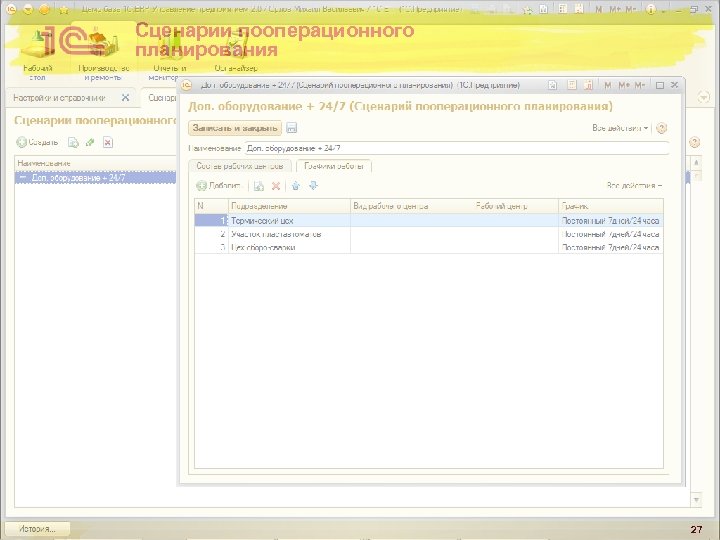Click schedule cell of Термический цех row
Screen dimensions: 720x540
tap(611, 221)
